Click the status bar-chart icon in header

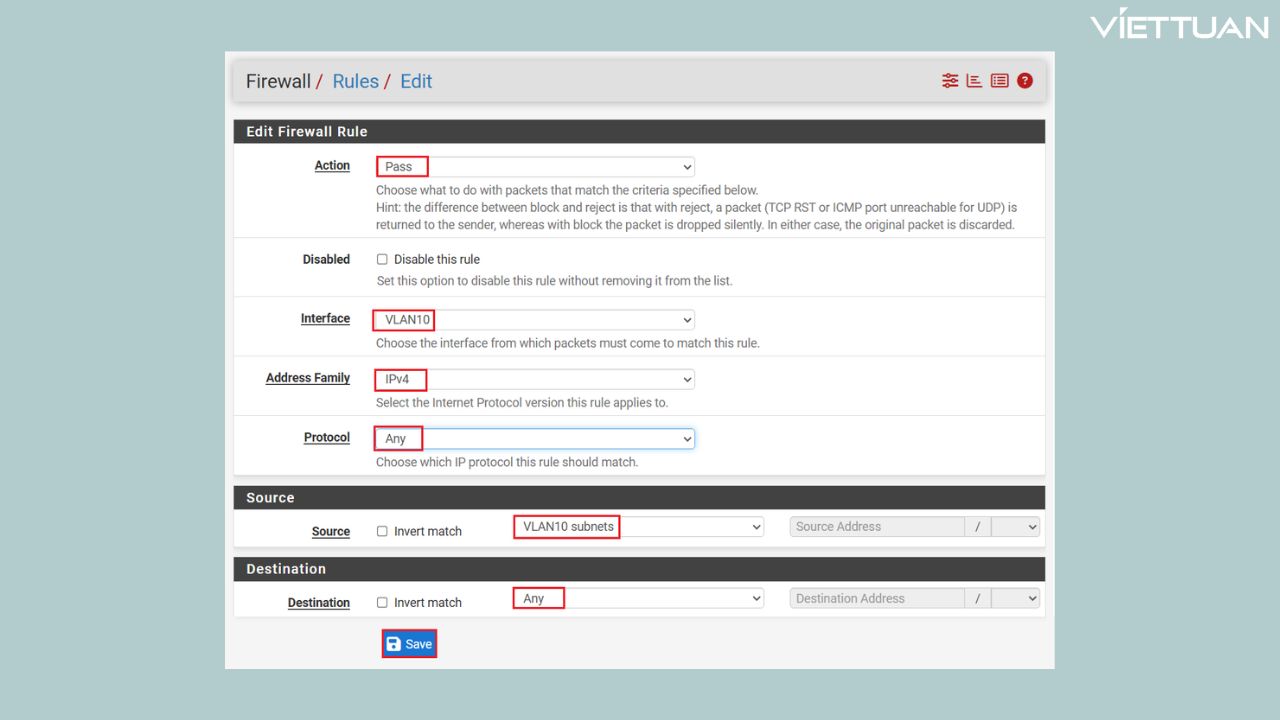point(974,81)
